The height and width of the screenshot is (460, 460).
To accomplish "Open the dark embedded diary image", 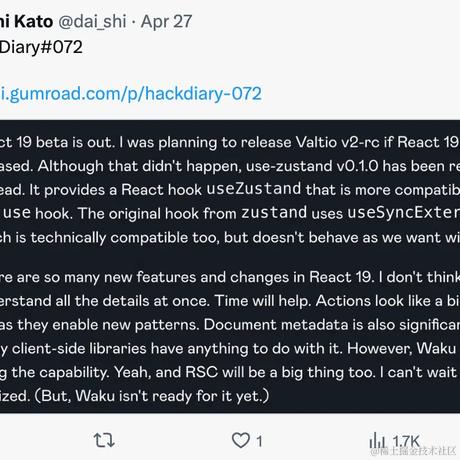I will click(230, 266).
